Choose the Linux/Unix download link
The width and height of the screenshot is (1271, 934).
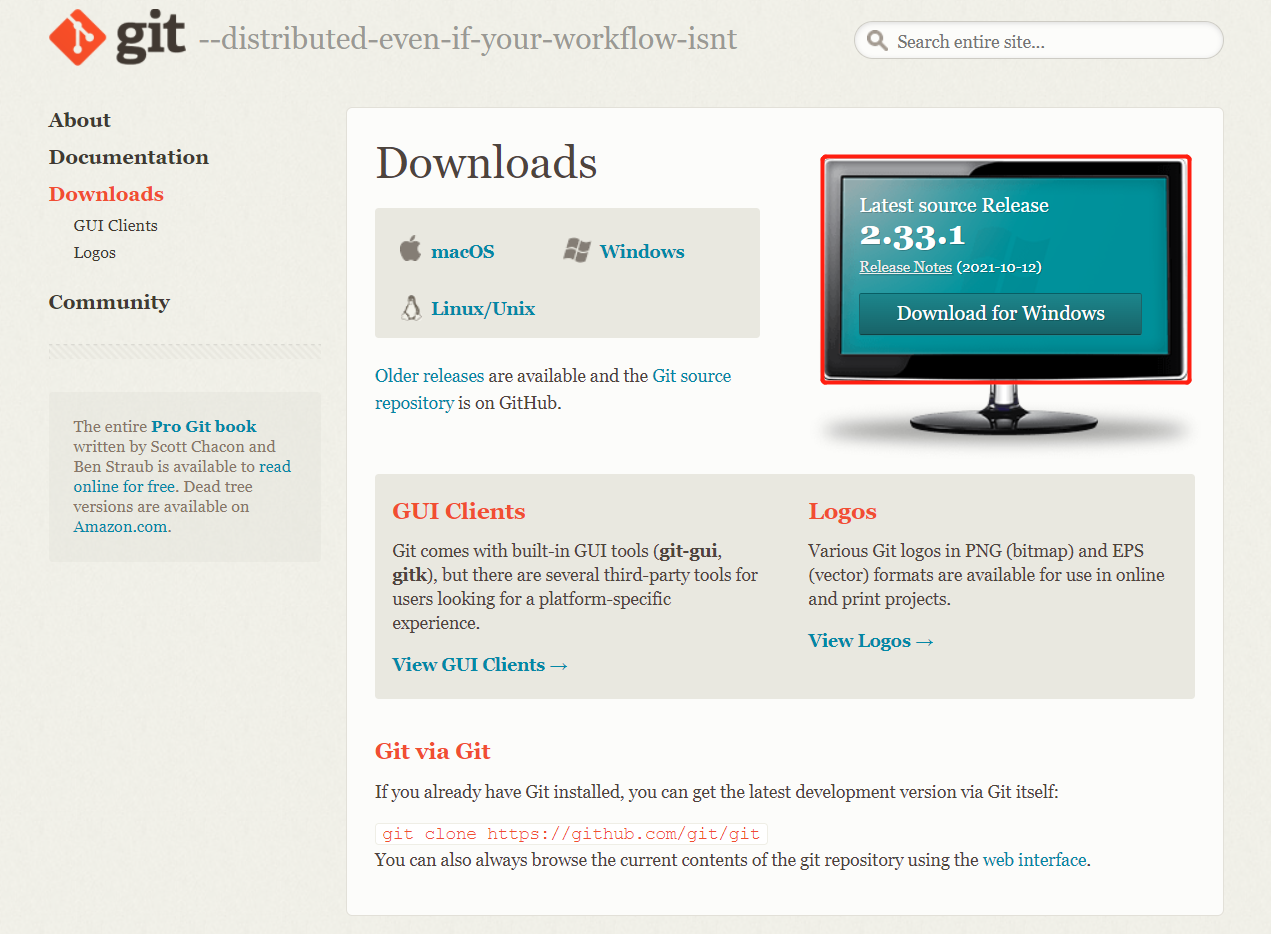[483, 308]
